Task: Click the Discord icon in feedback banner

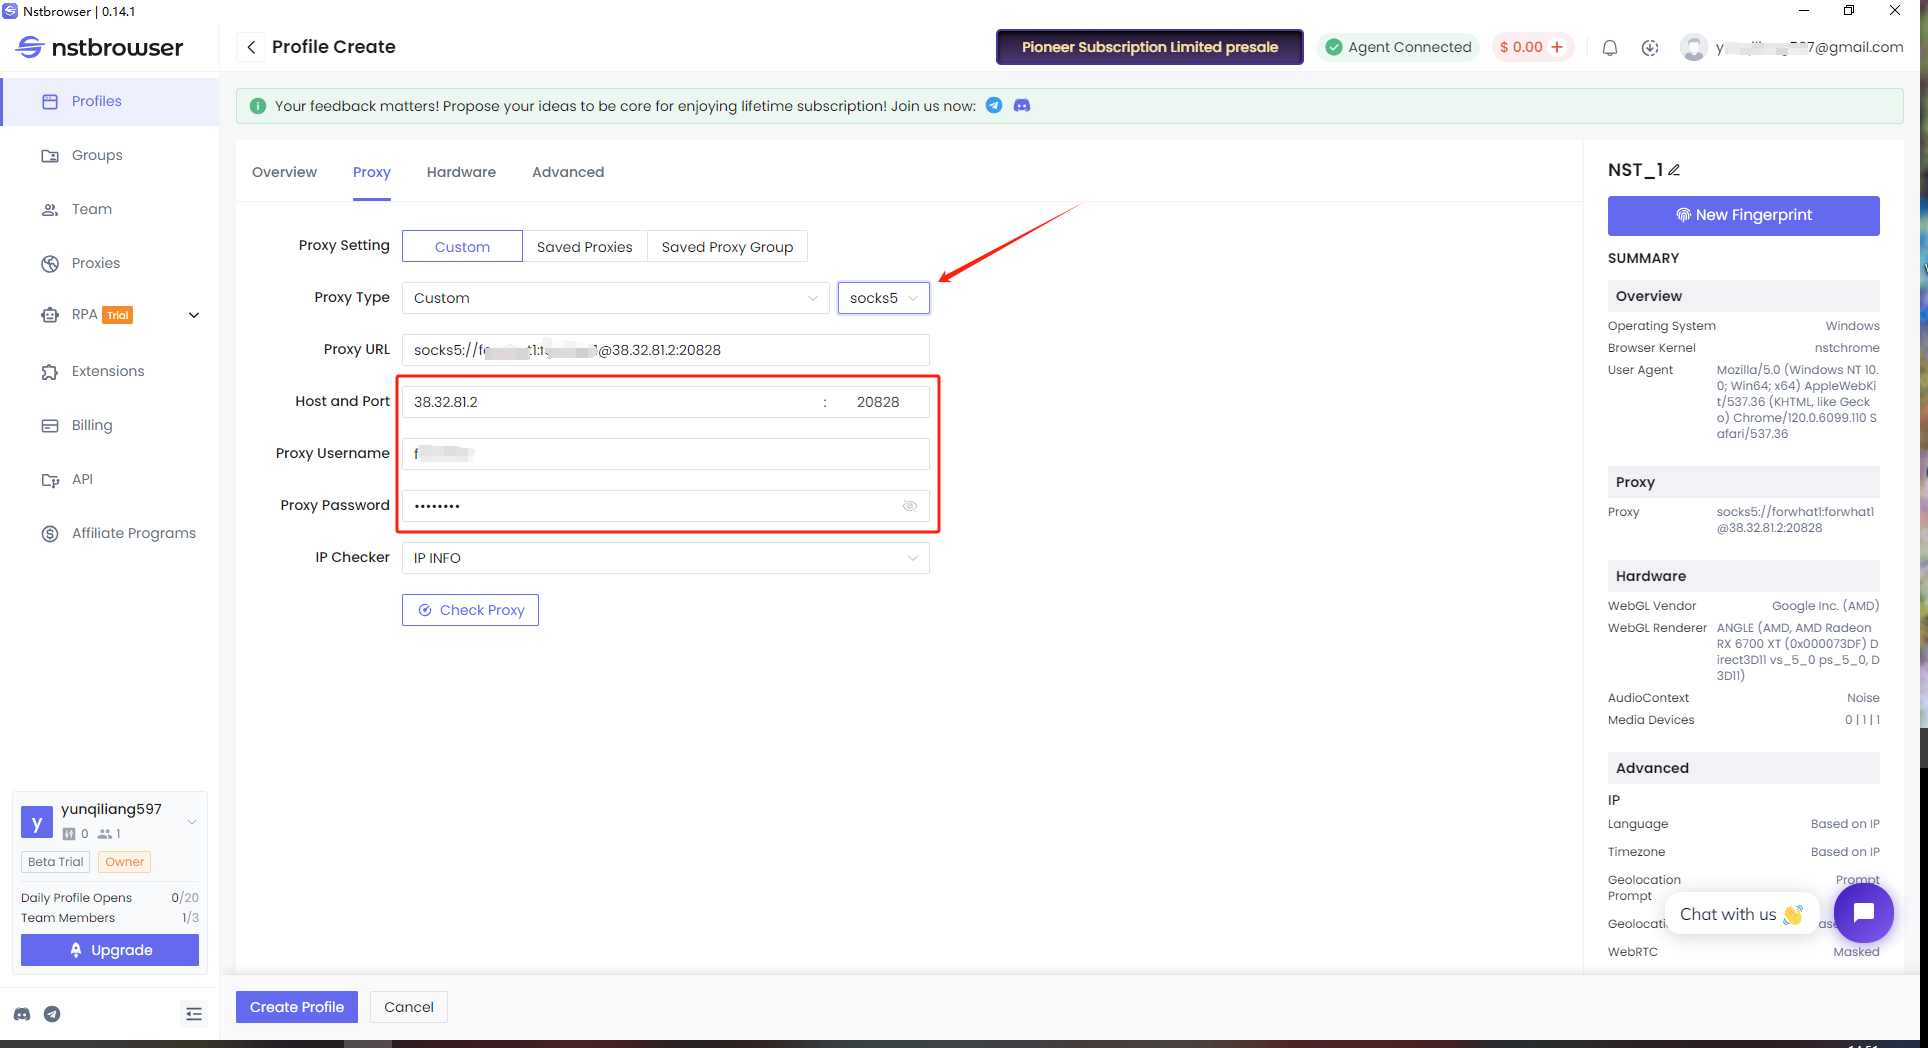Action: pyautogui.click(x=1022, y=105)
